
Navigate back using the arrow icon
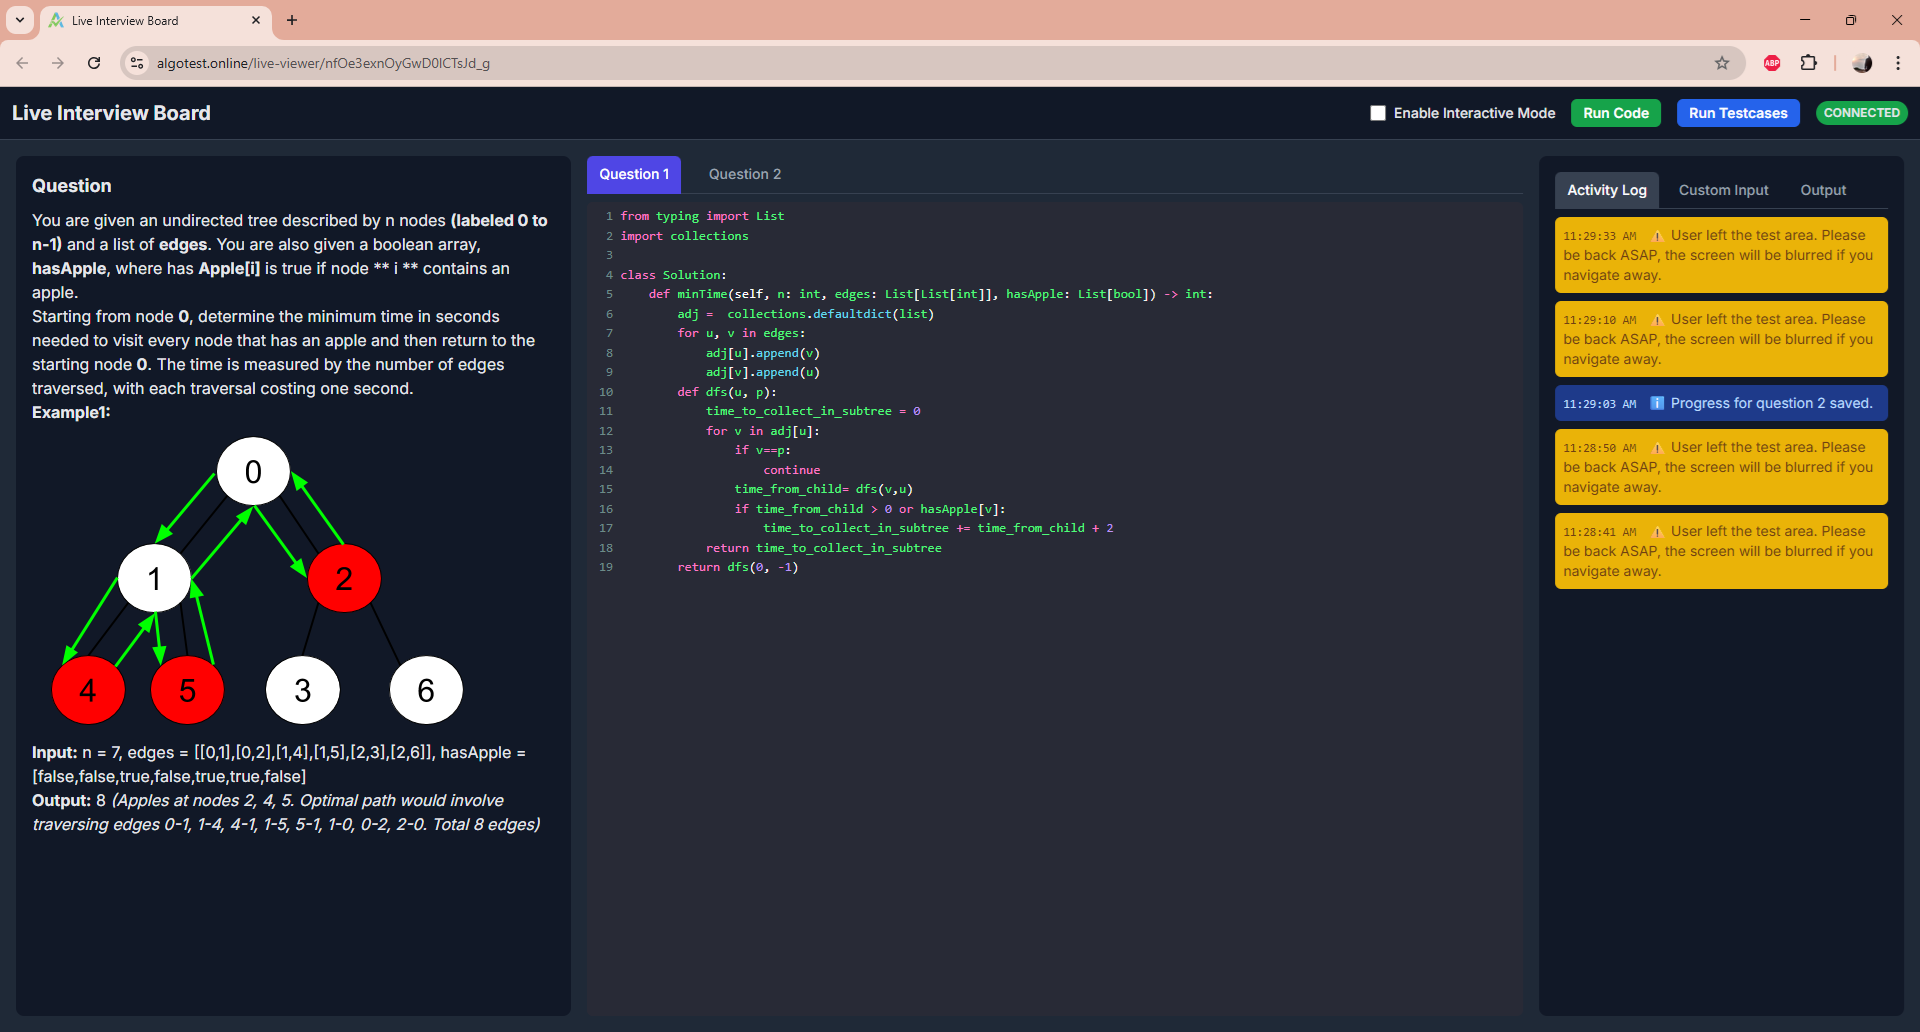22,62
